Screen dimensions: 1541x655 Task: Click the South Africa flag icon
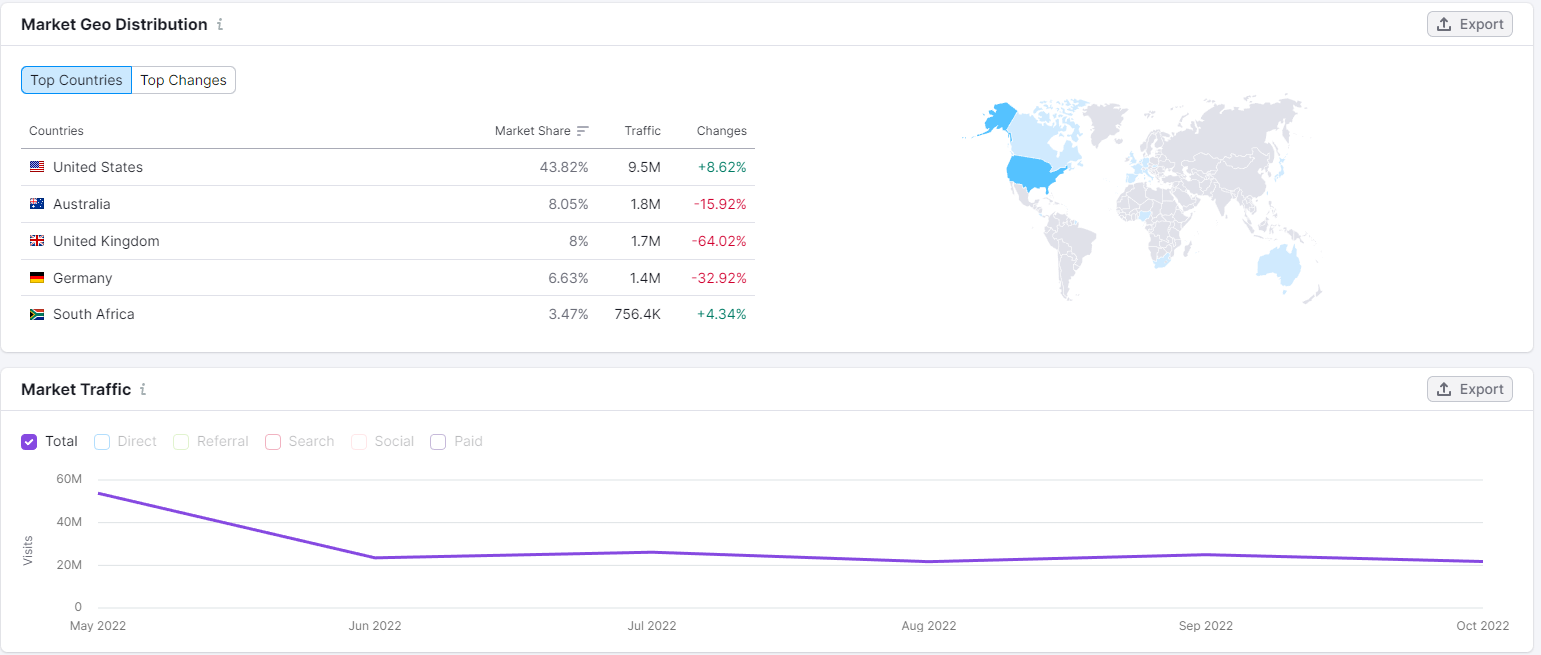tap(37, 314)
